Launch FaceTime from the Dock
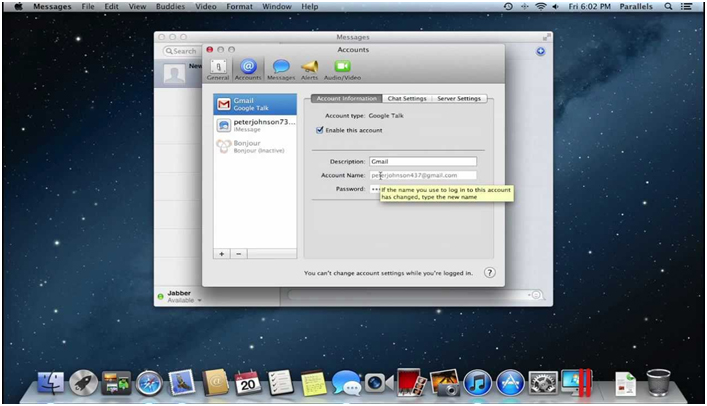The image size is (707, 406). [x=379, y=383]
